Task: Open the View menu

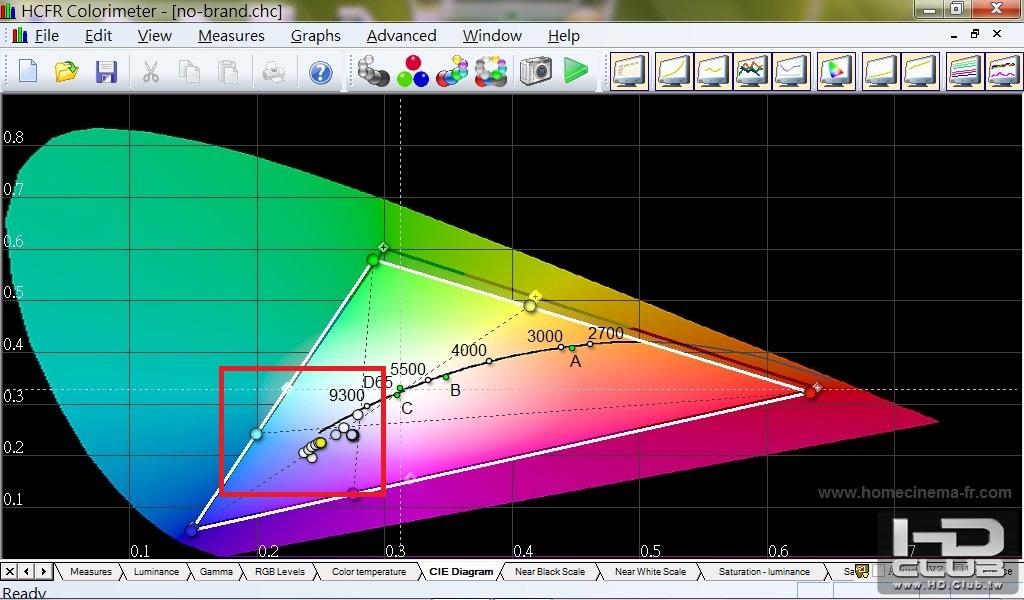Action: tap(154, 35)
